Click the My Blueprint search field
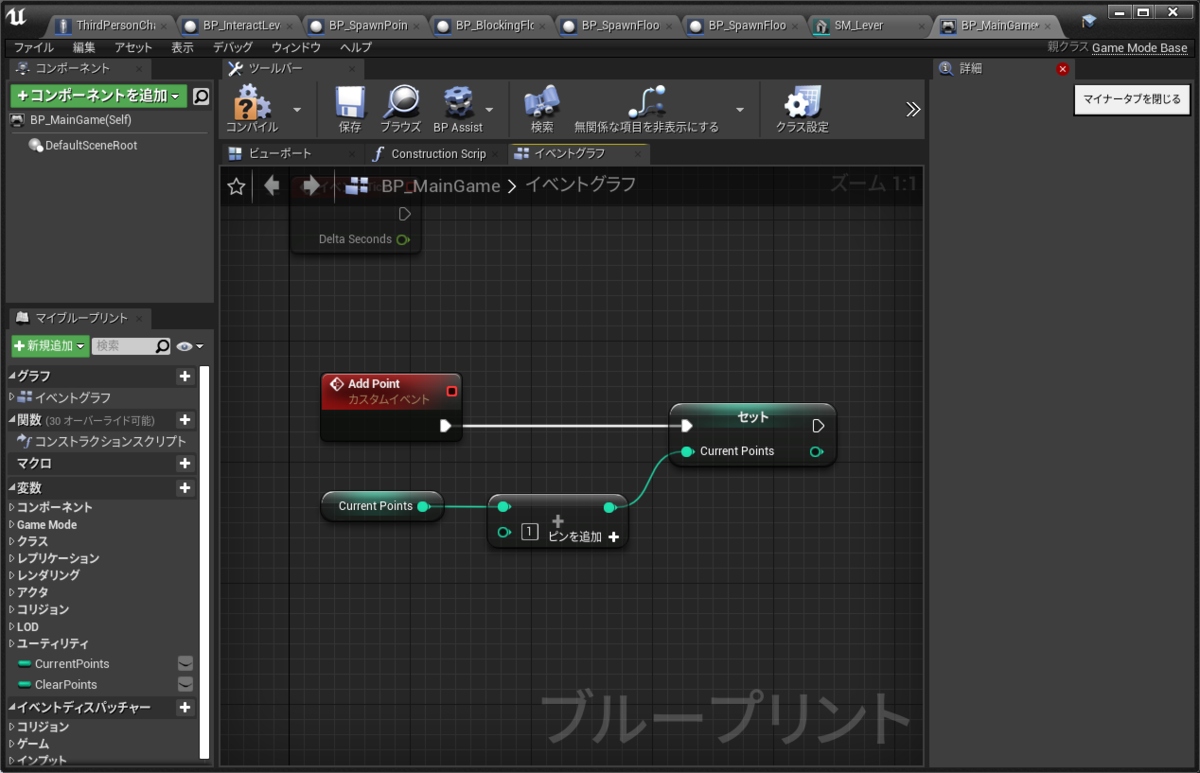1200x773 pixels. coord(123,346)
